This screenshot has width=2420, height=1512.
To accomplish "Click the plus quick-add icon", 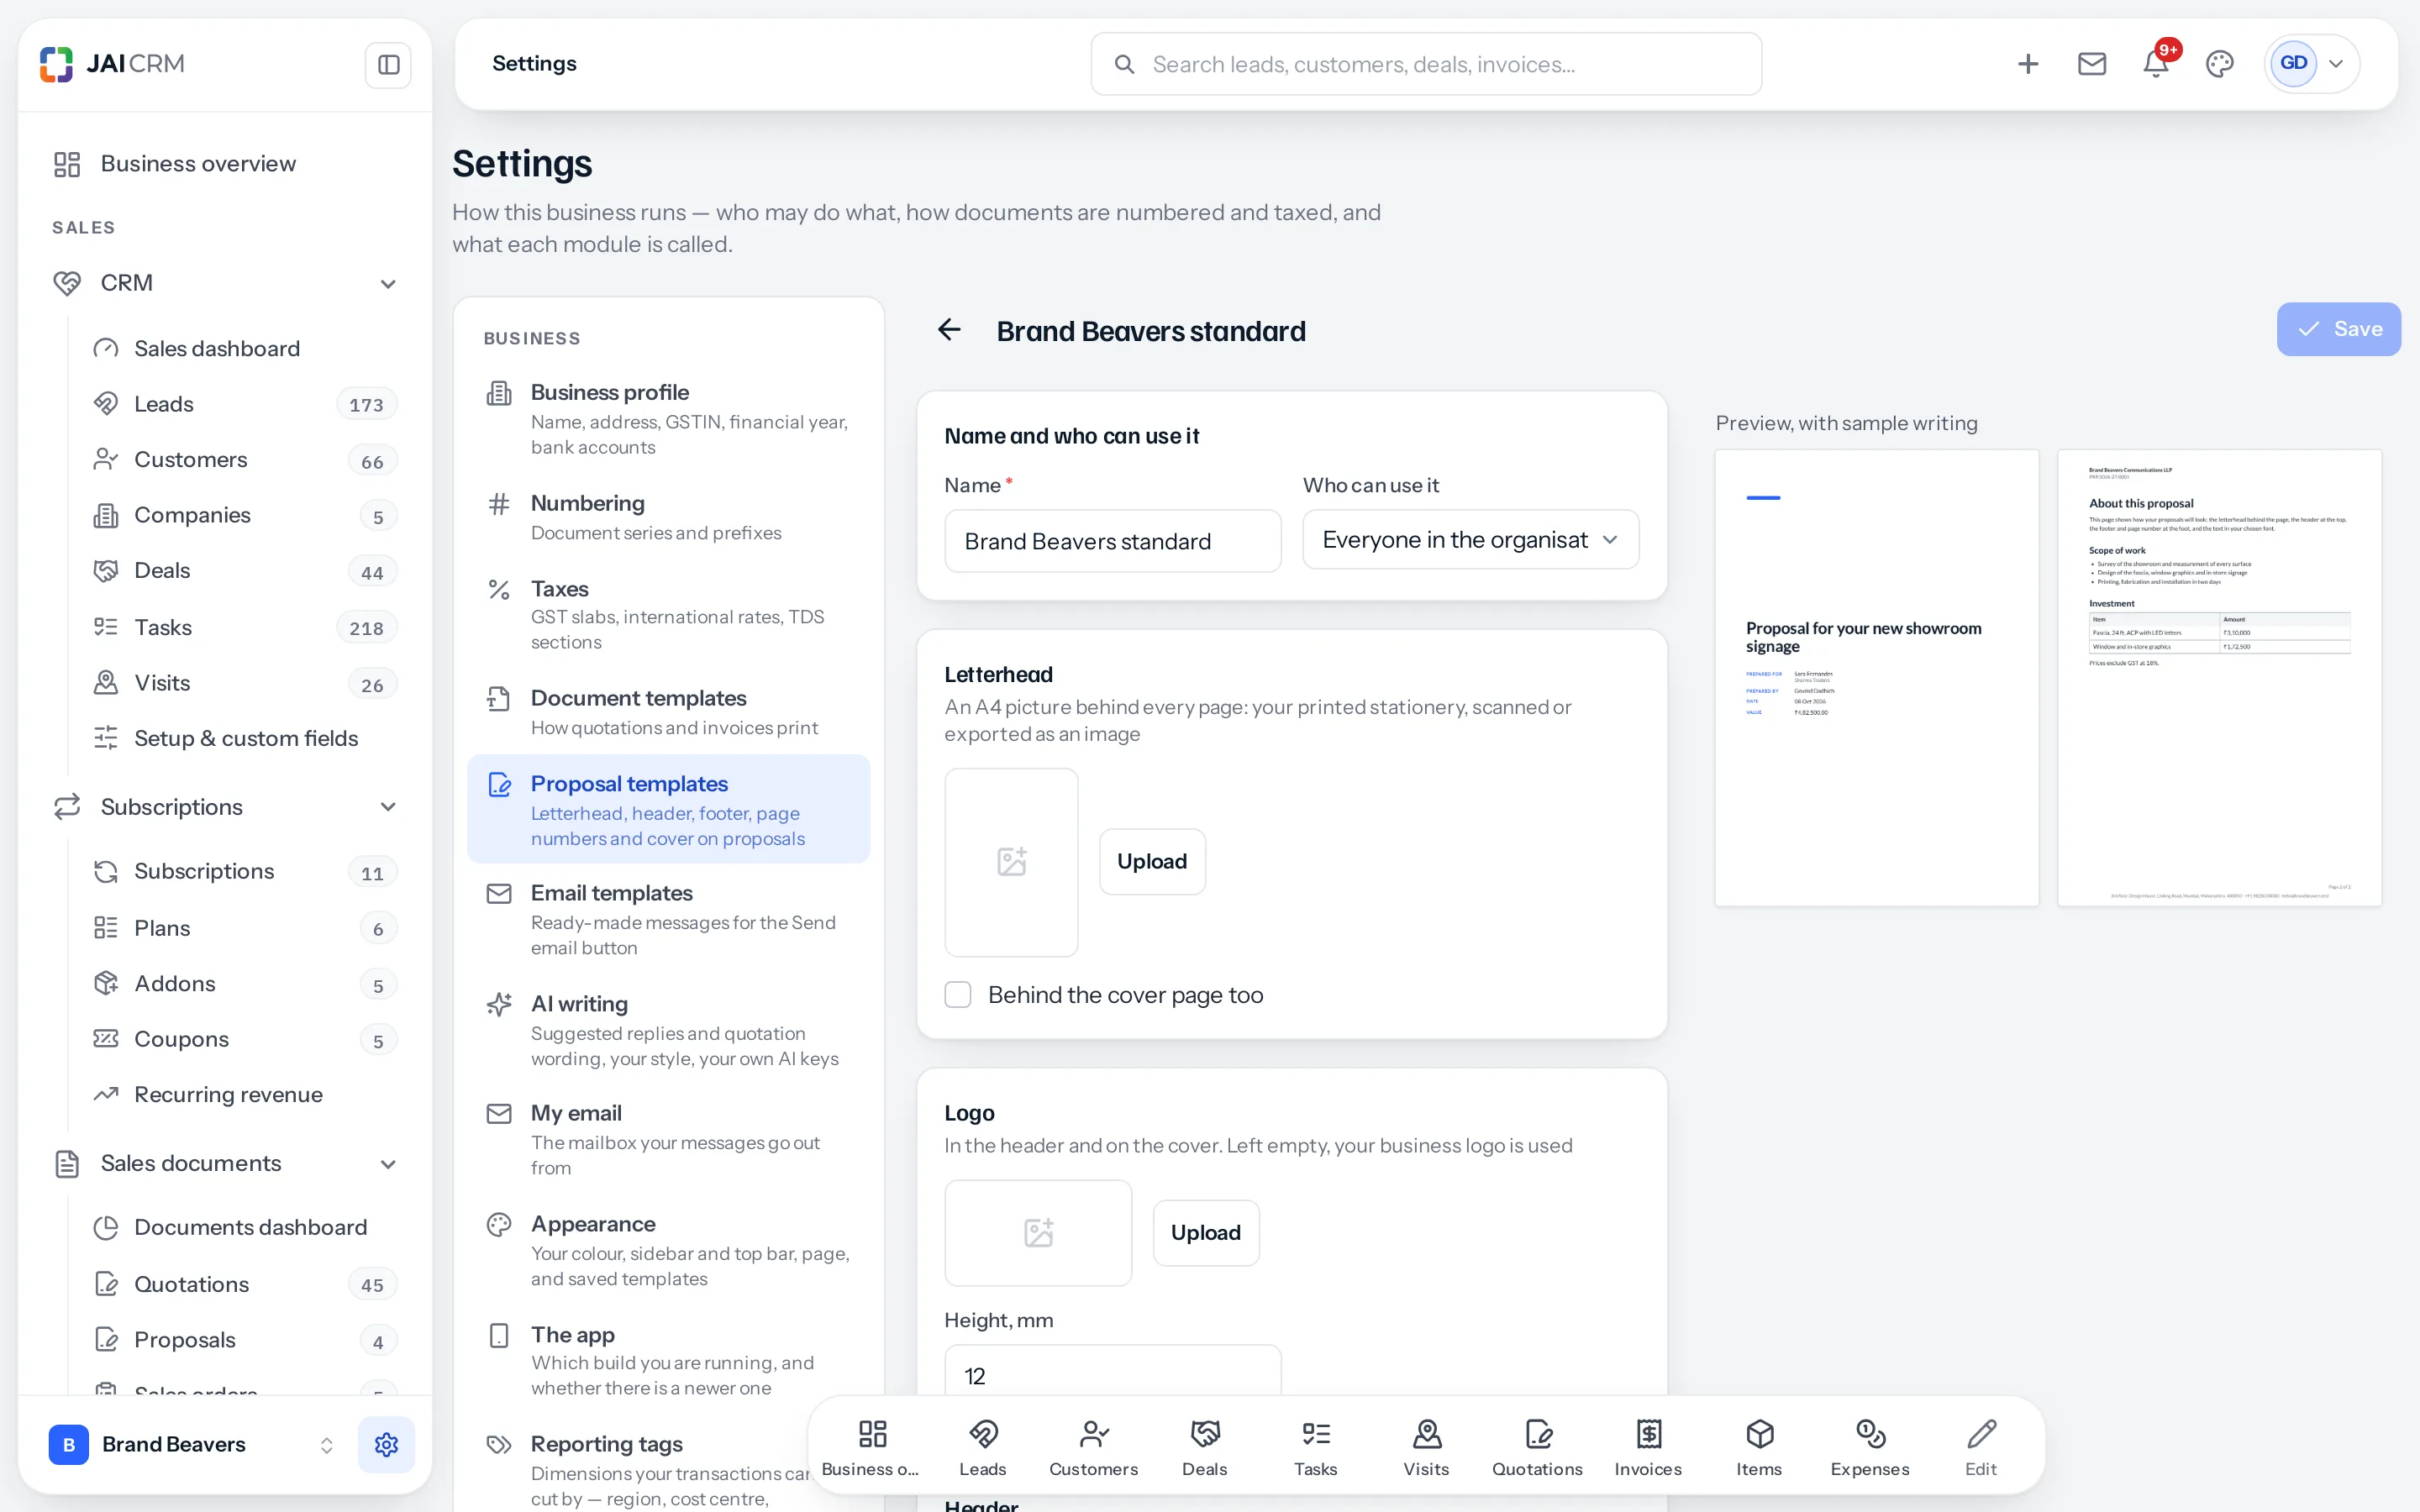I will [2028, 64].
